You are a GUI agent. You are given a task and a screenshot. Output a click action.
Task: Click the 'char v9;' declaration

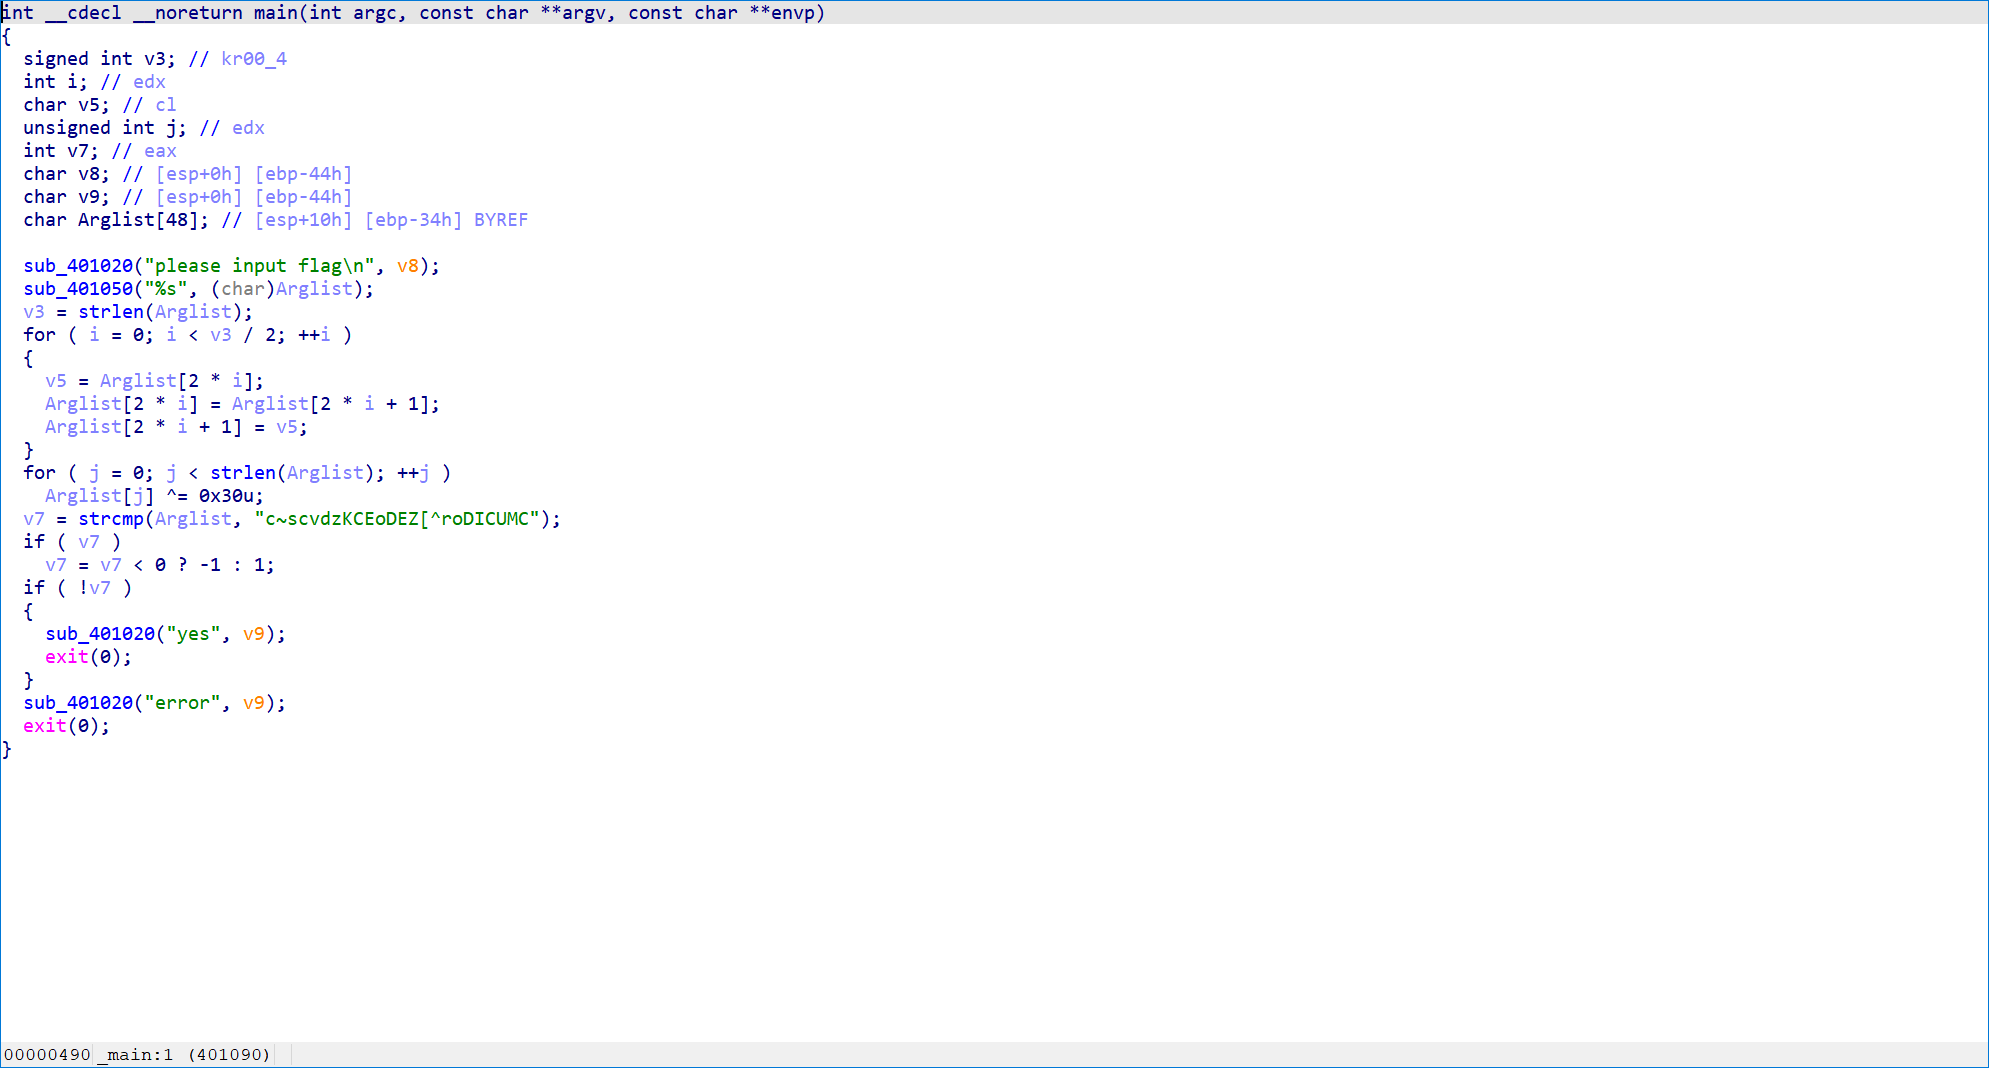point(66,197)
